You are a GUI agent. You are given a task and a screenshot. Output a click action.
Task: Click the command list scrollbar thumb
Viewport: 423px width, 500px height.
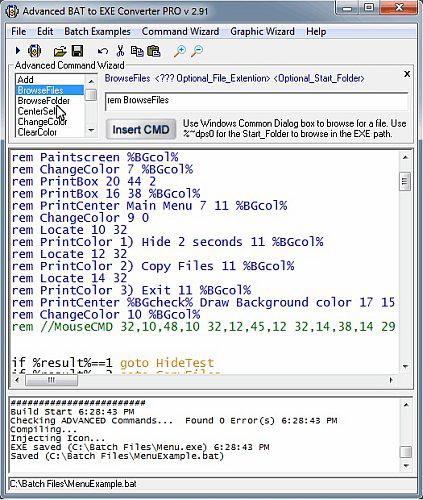coord(91,94)
